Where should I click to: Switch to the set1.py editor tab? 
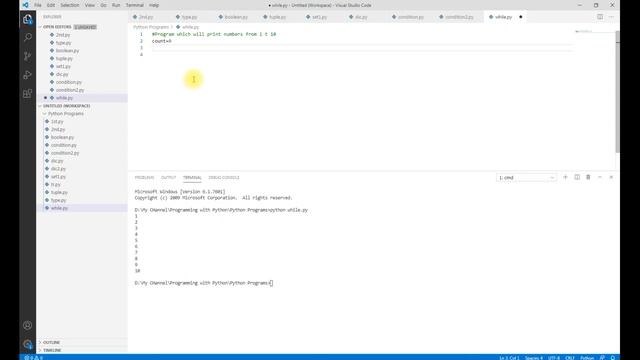317,17
